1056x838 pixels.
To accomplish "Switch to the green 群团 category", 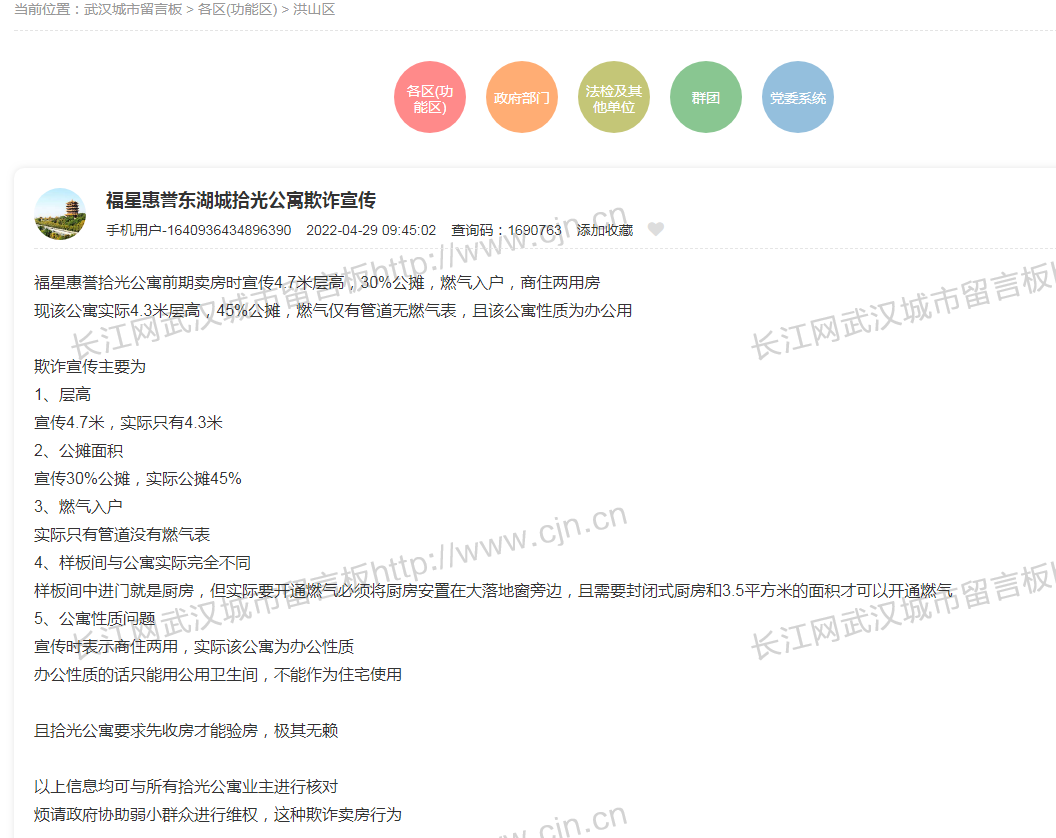I will (x=706, y=98).
